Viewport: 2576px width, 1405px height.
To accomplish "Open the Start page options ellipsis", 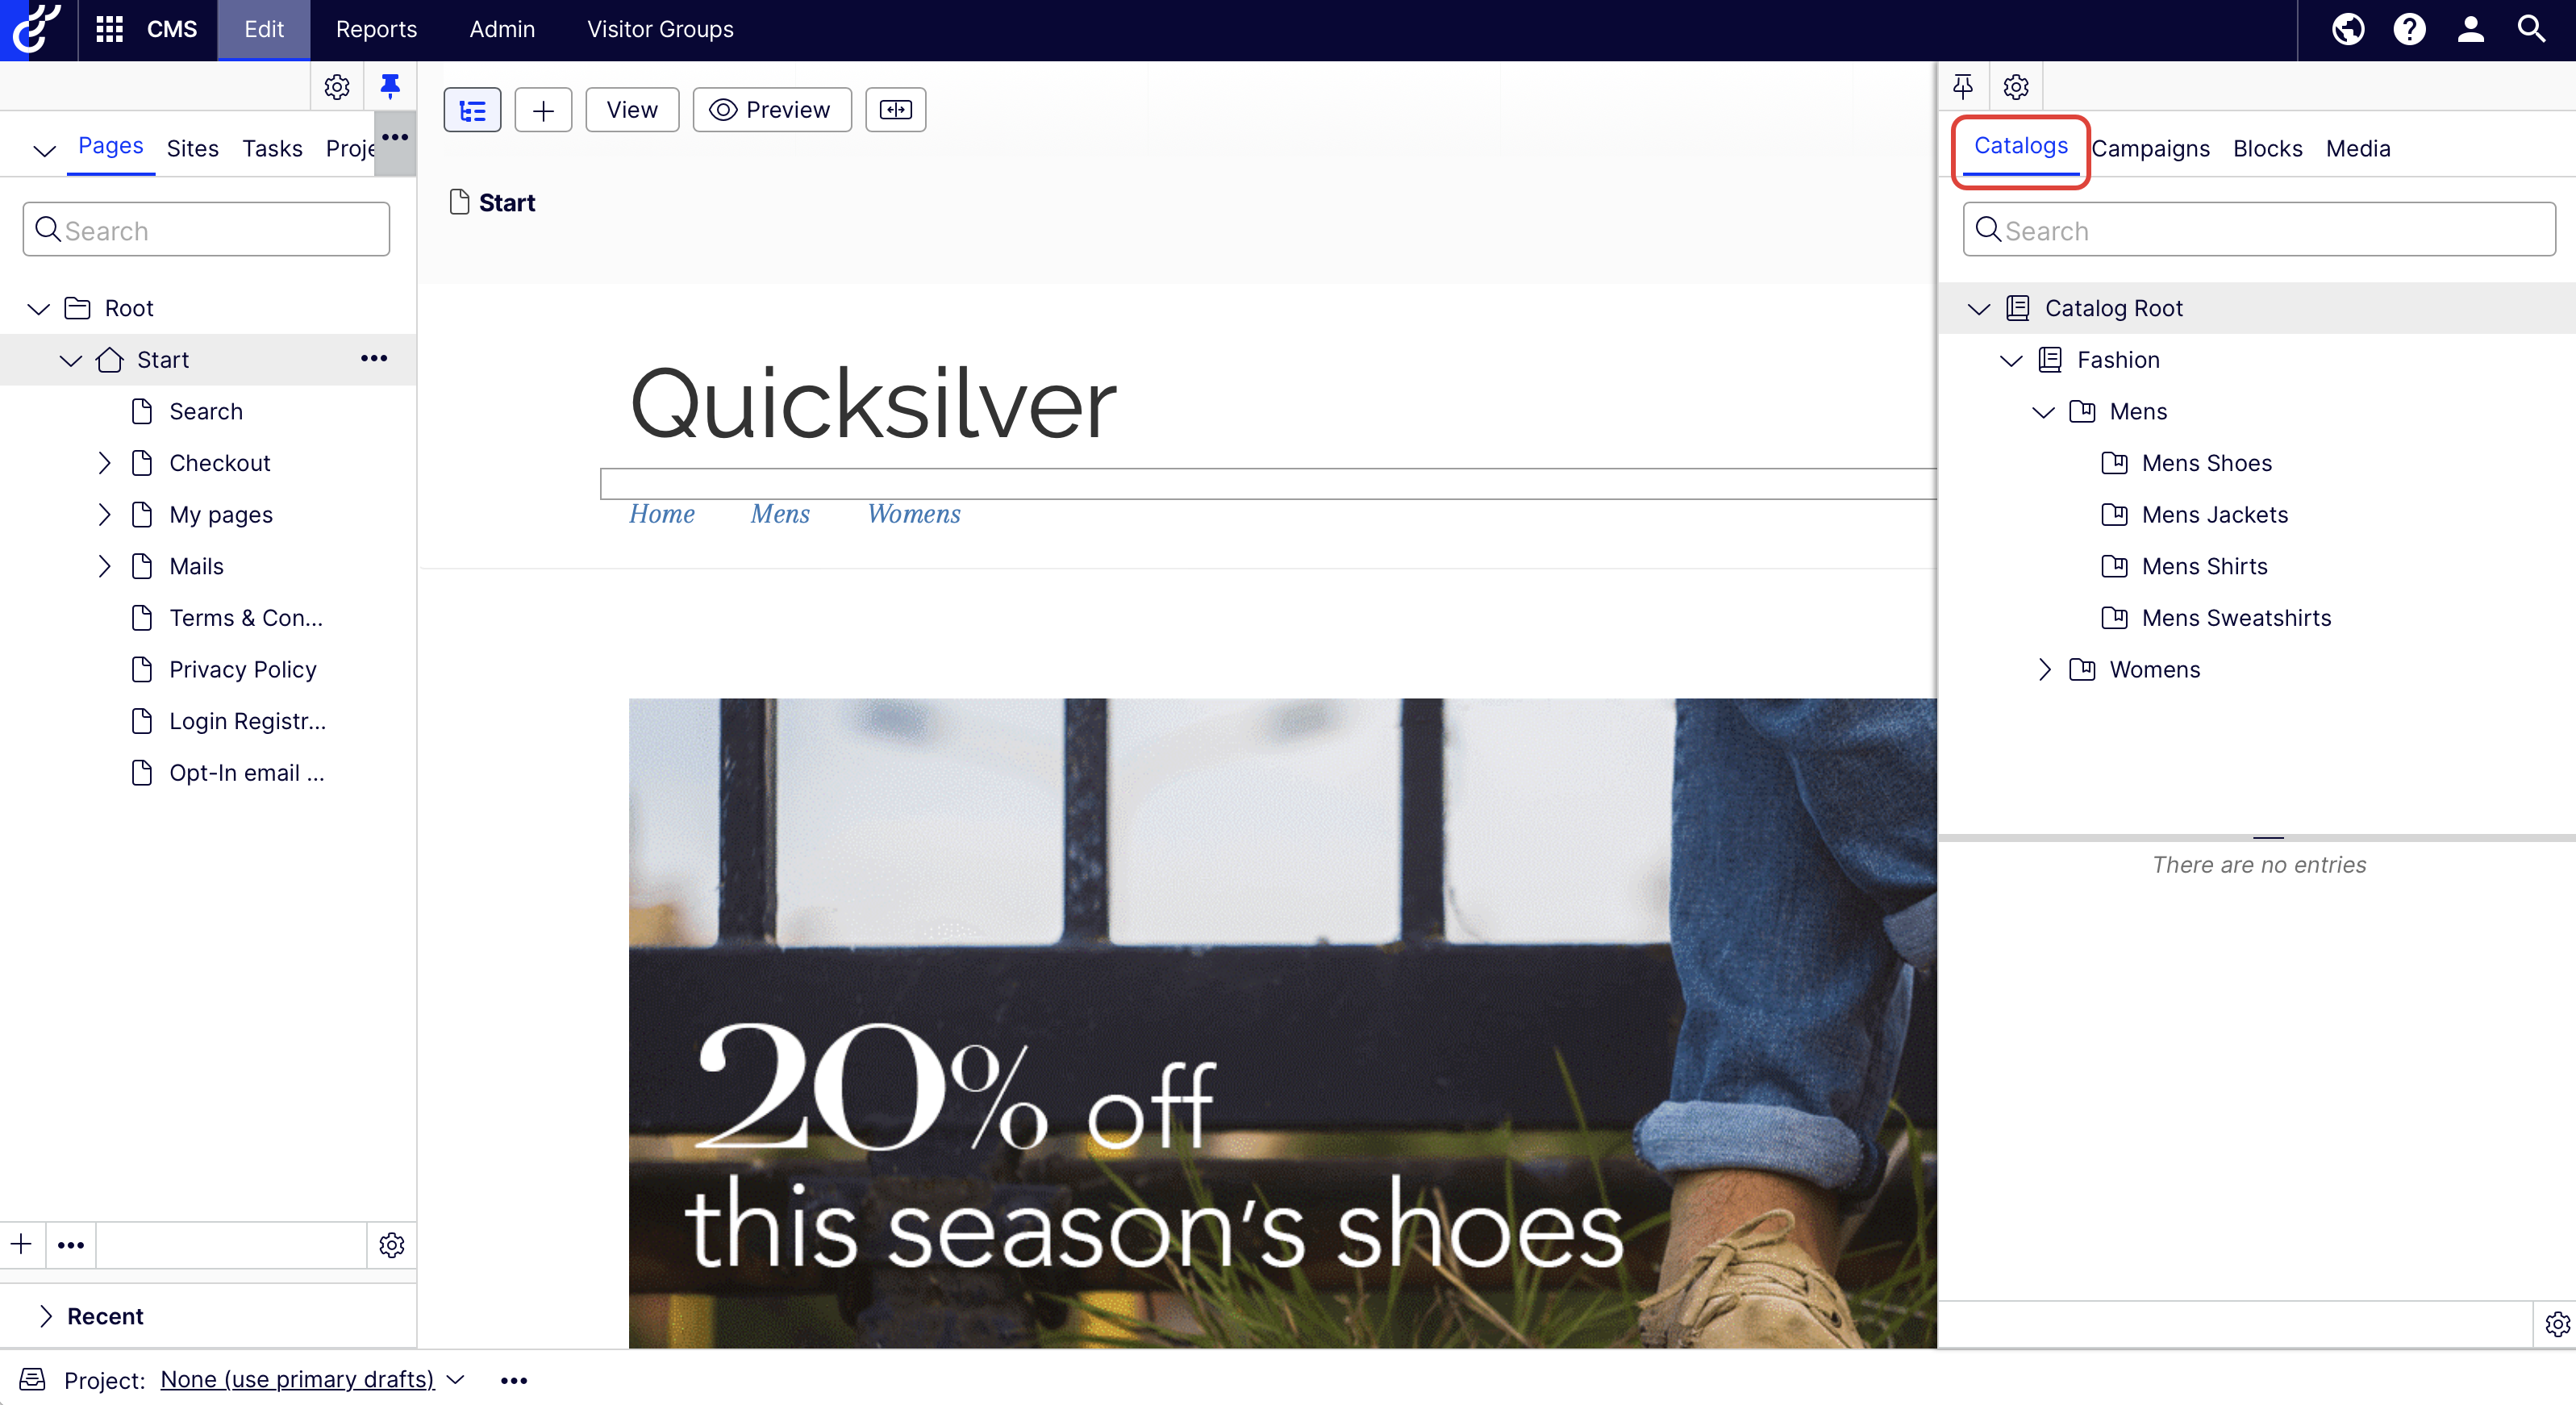I will (x=374, y=358).
